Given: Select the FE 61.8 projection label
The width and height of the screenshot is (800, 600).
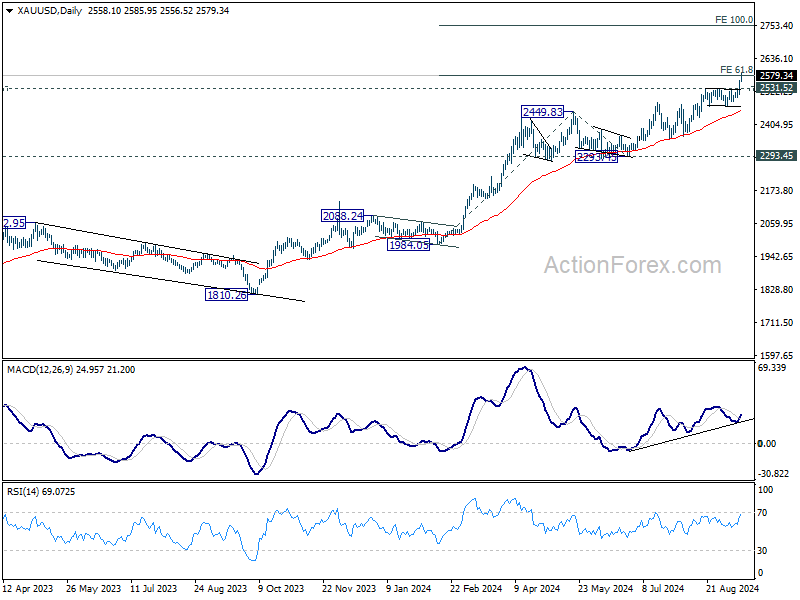Looking at the screenshot, I should coord(735,69).
